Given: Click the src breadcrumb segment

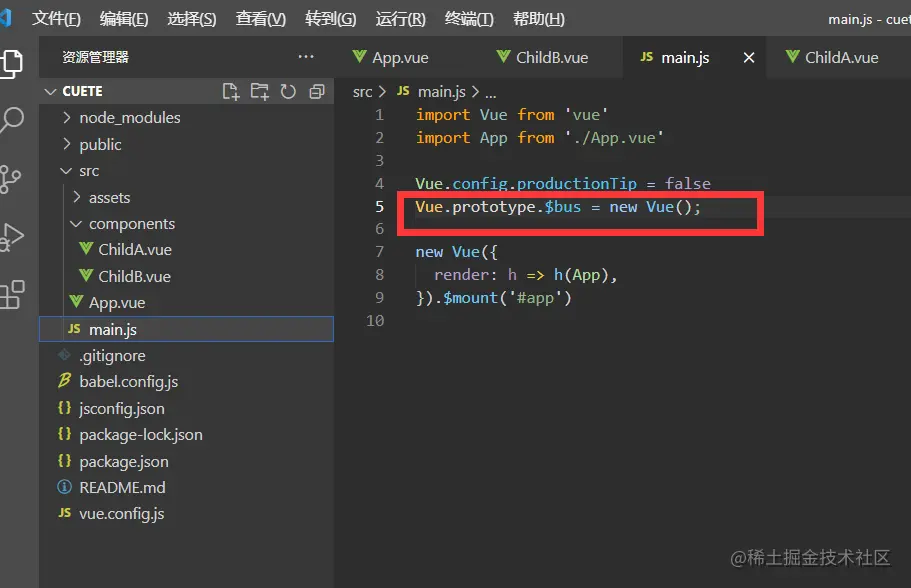Looking at the screenshot, I should [362, 92].
